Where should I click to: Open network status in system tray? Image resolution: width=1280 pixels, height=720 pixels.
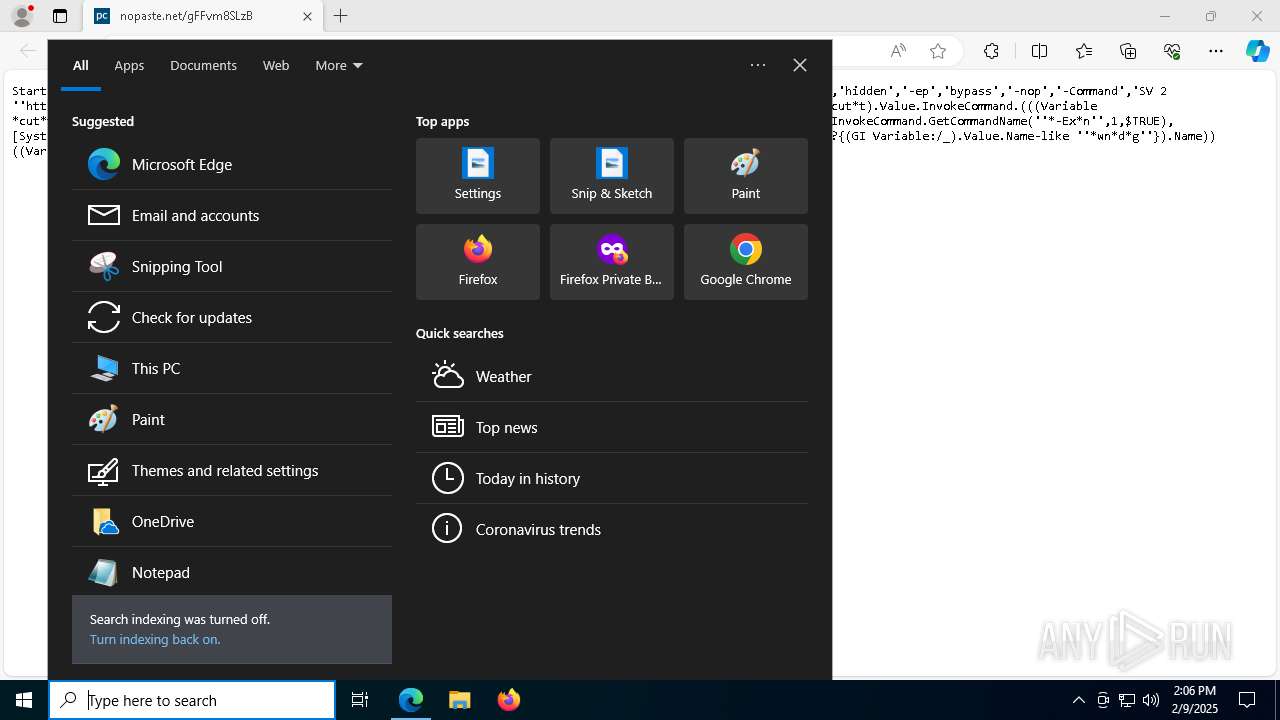tap(1127, 700)
